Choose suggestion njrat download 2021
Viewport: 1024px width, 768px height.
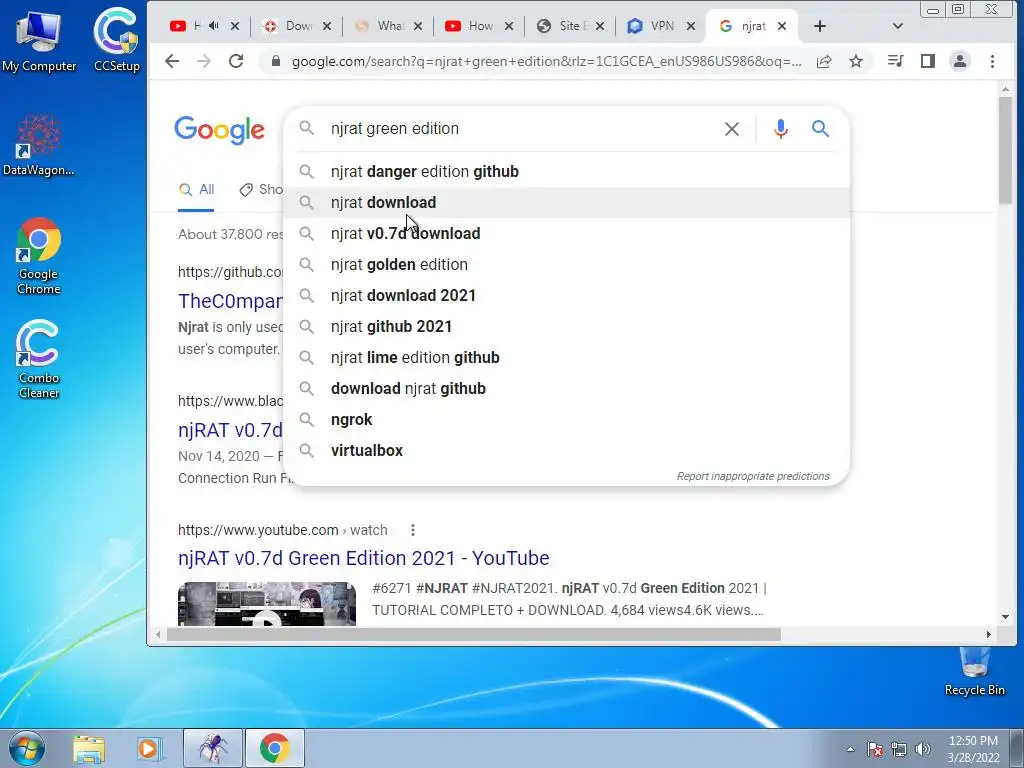point(567,296)
